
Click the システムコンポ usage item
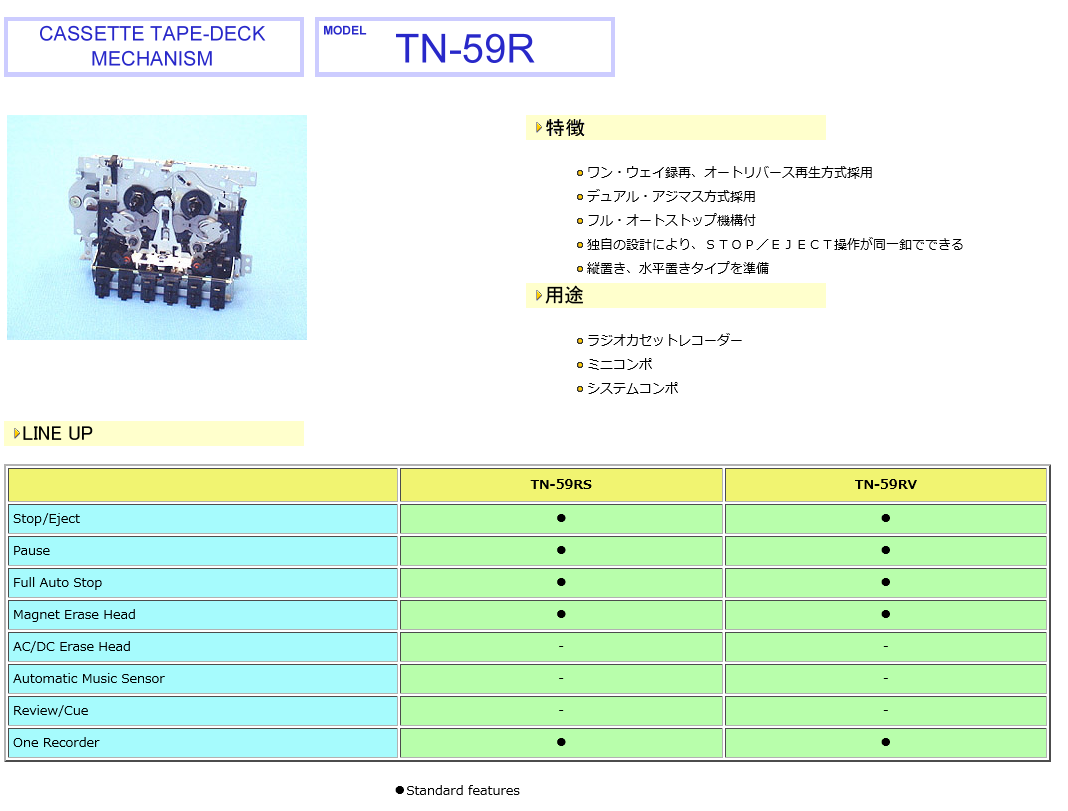[632, 388]
